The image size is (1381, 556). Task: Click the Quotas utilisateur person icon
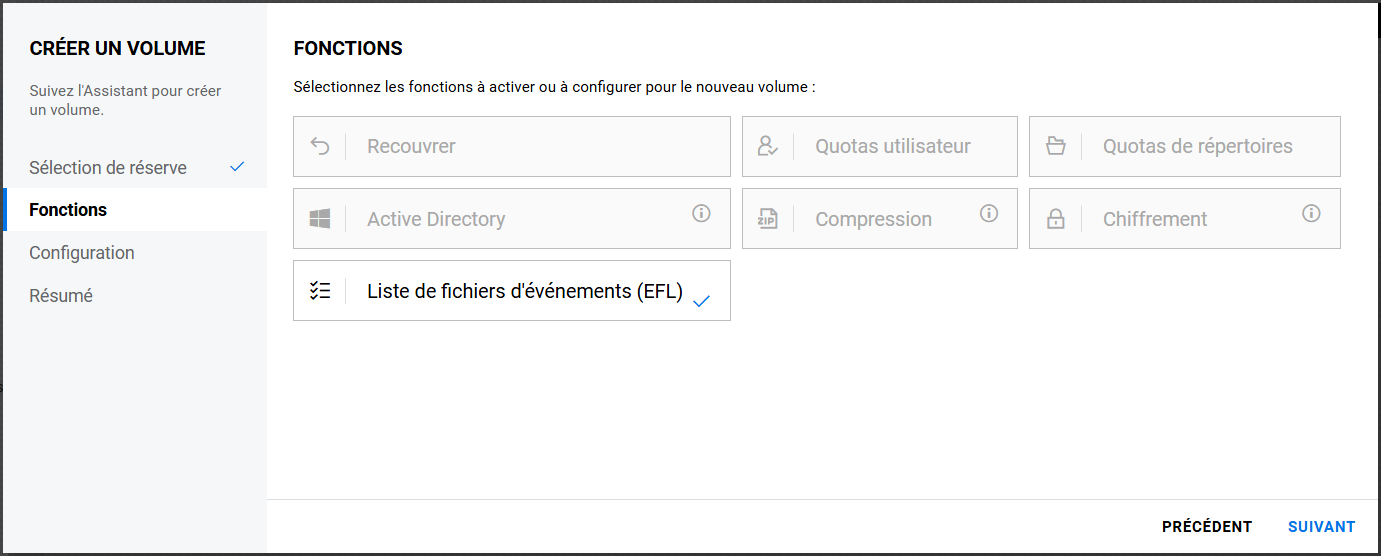coord(768,146)
